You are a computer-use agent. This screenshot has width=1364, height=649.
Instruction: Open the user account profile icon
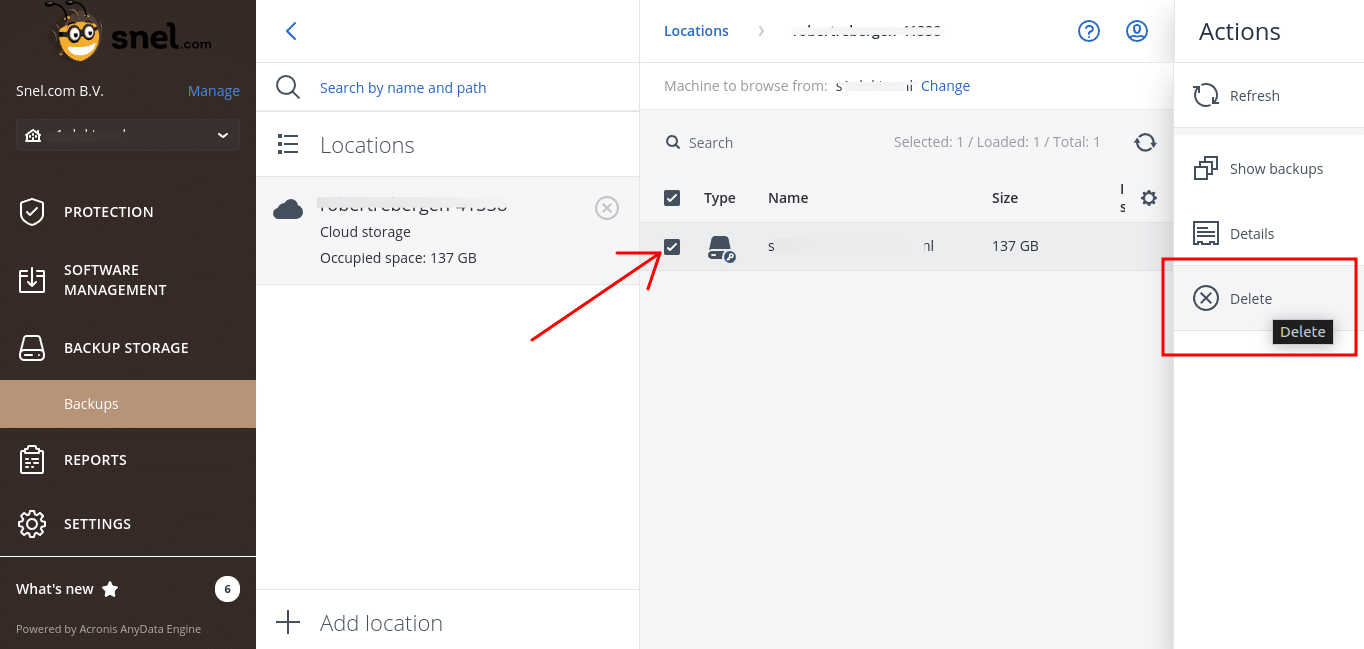tap(1136, 31)
